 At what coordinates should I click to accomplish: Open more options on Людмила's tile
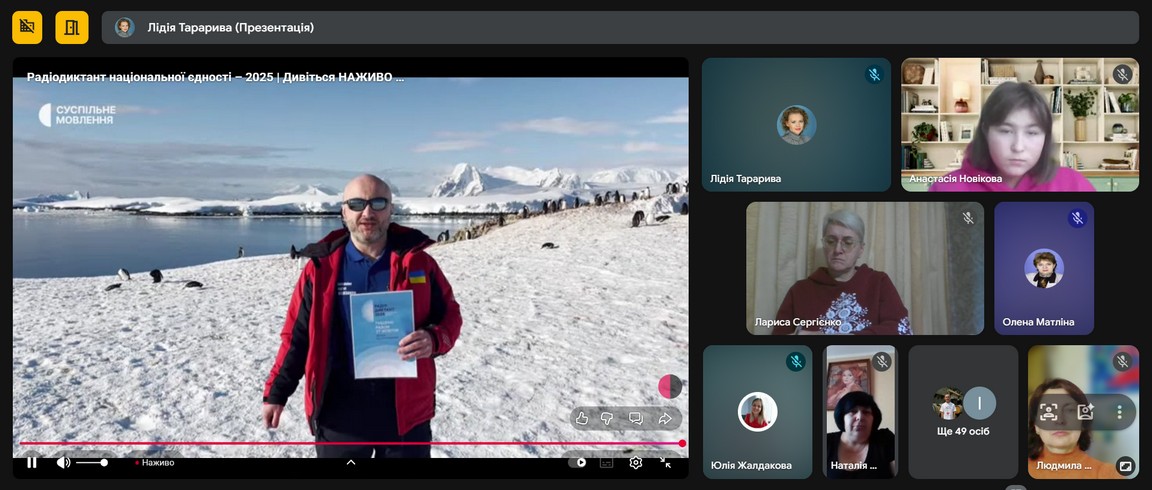click(1119, 411)
